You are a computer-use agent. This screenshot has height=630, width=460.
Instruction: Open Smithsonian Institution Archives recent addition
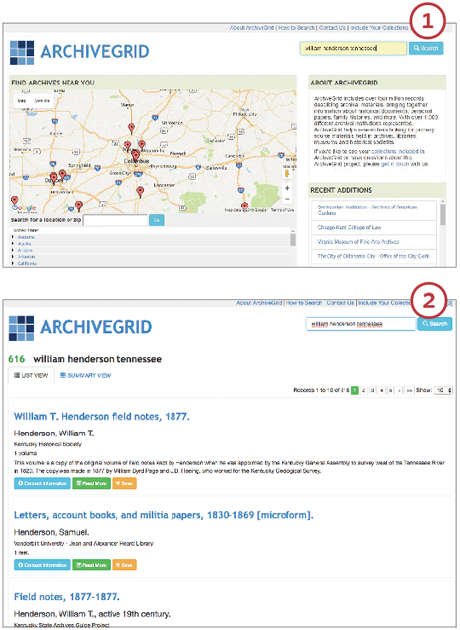(x=367, y=210)
